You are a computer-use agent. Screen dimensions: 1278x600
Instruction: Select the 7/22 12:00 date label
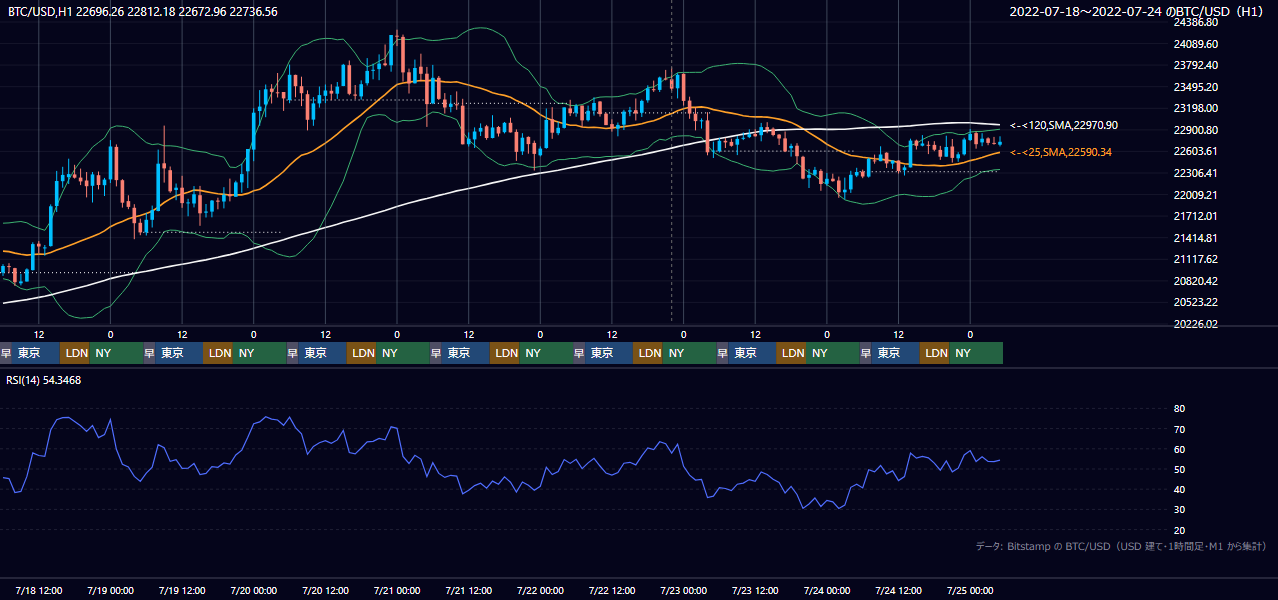coord(612,590)
